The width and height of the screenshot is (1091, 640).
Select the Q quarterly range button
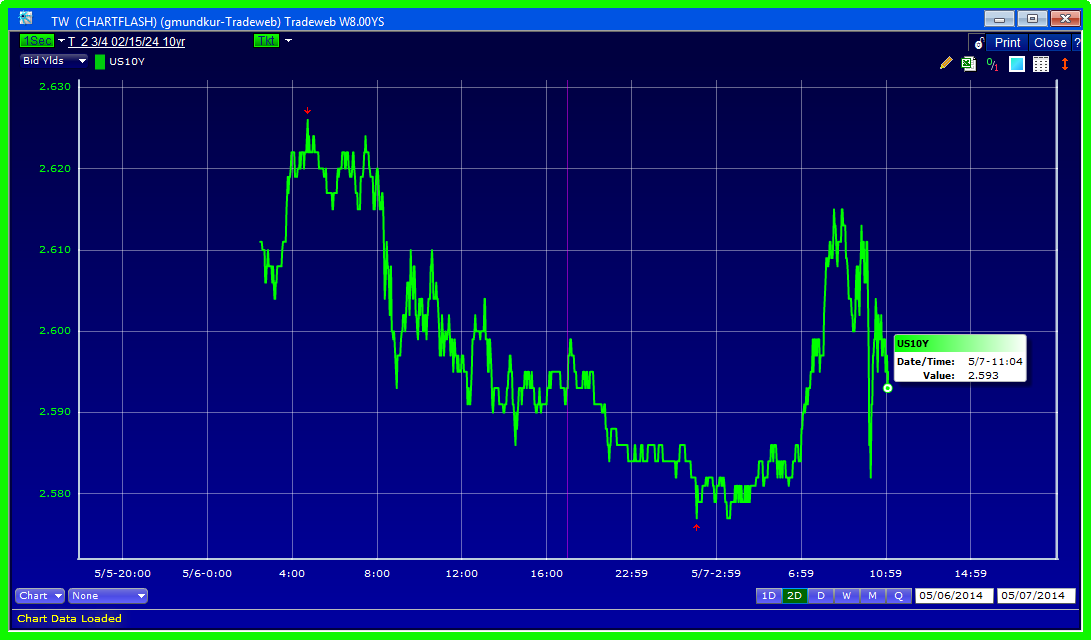[x=898, y=596]
